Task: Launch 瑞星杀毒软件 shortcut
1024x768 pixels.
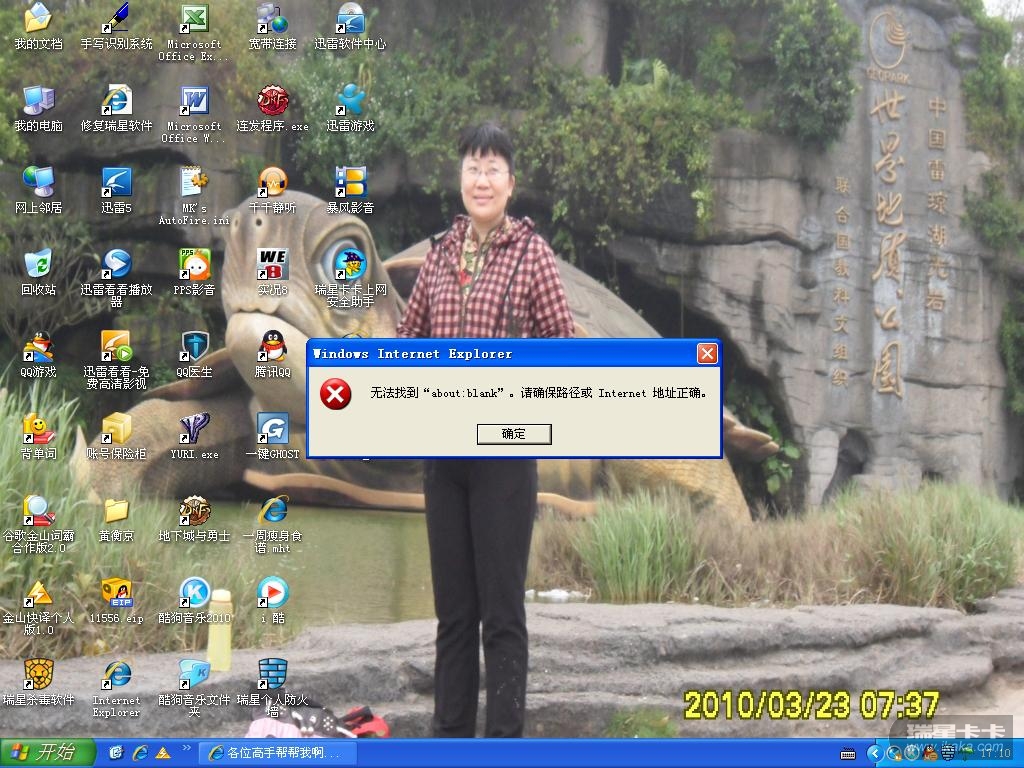Action: pyautogui.click(x=38, y=682)
